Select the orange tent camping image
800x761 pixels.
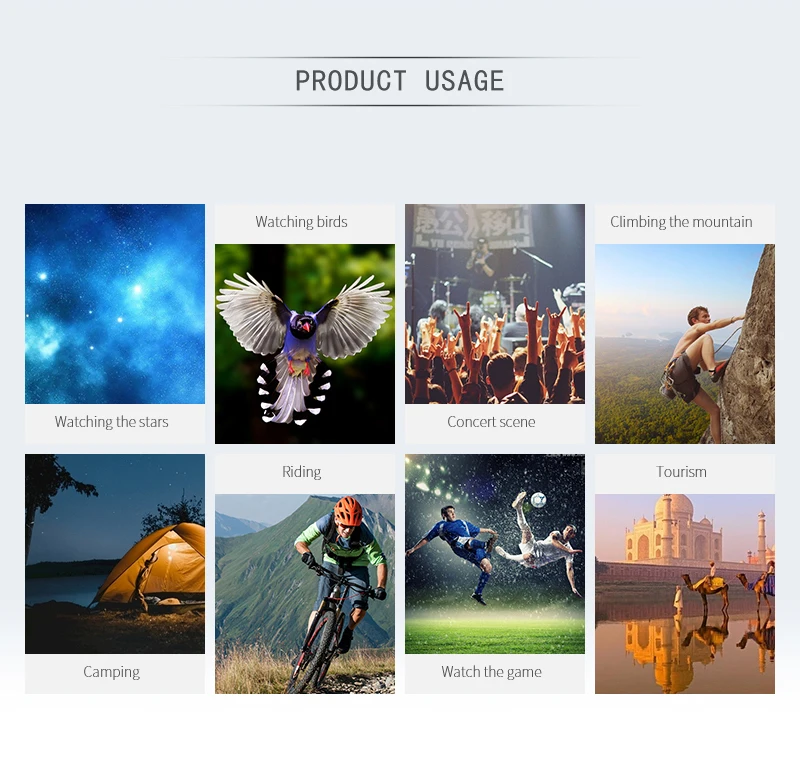tap(115, 554)
